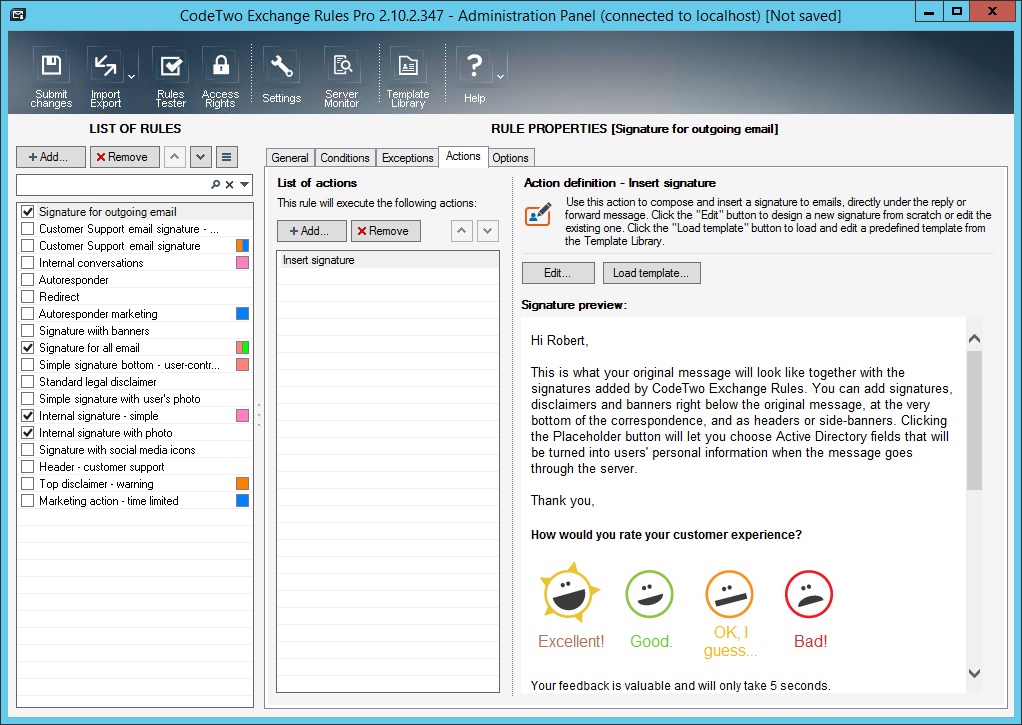Uncheck Internal signature - simple rule
Screen dimensions: 1022x725
coord(27,415)
